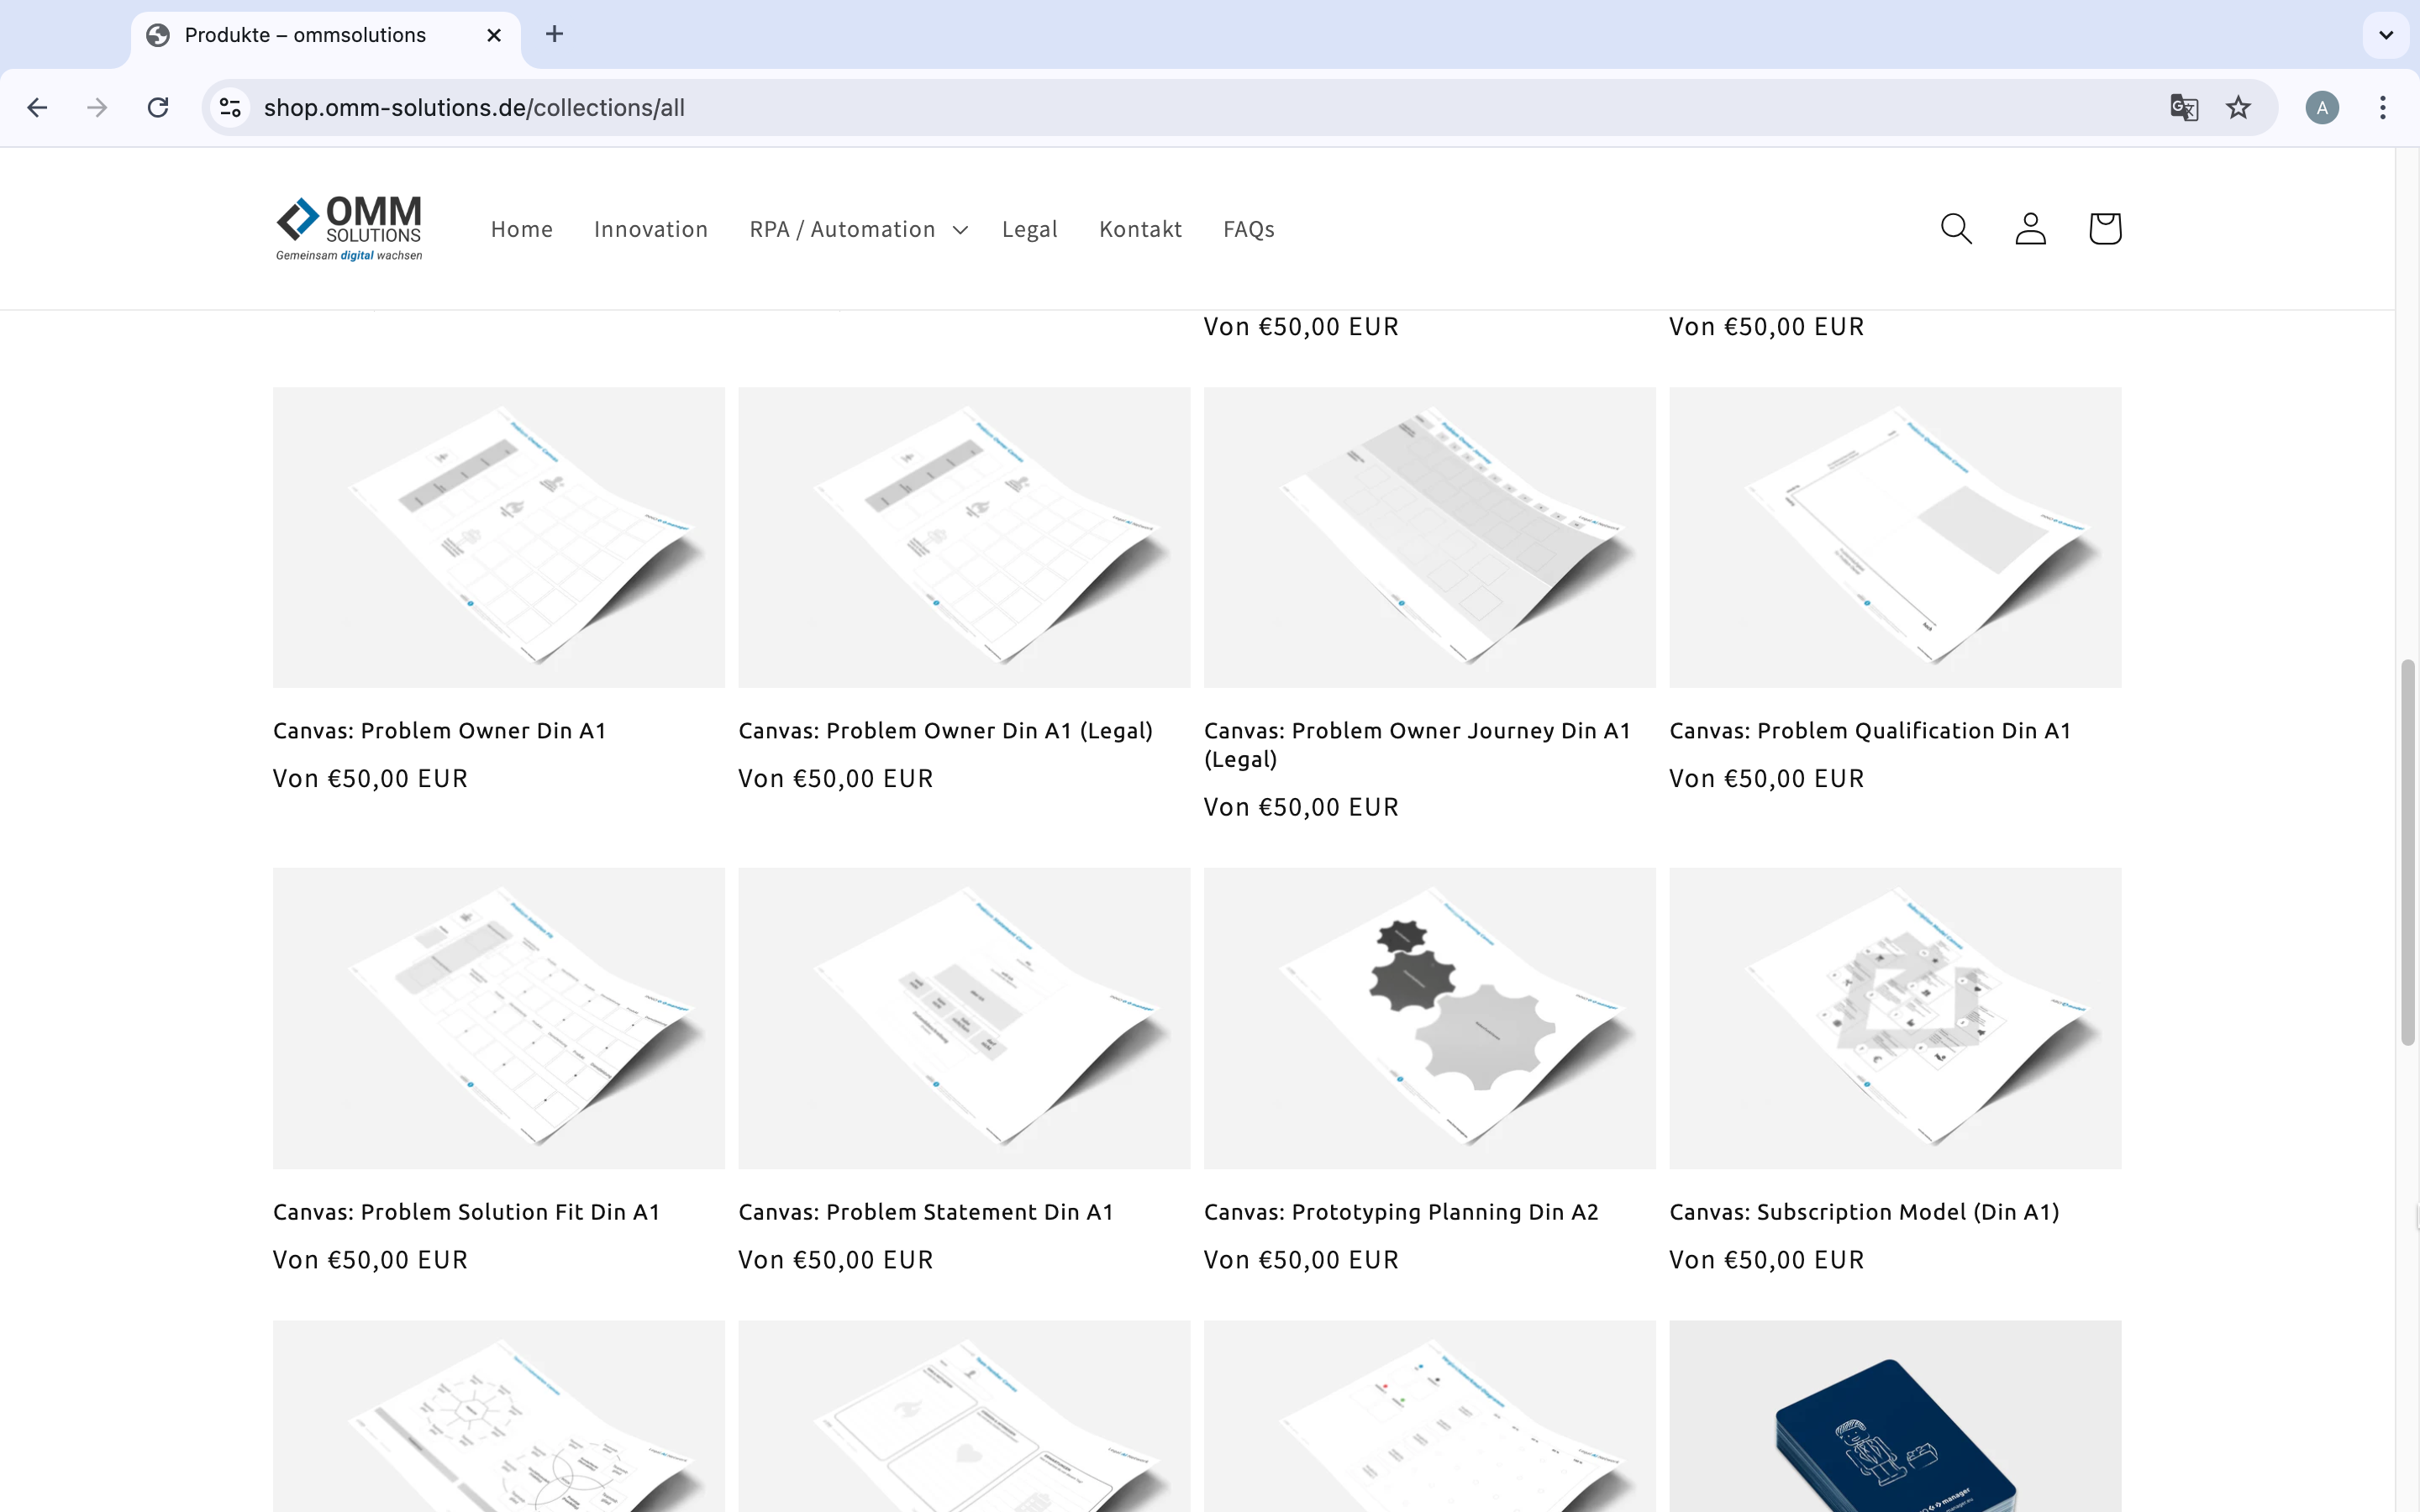The width and height of the screenshot is (2420, 1512).
Task: Open the shop search magnifier icon
Action: (1956, 229)
